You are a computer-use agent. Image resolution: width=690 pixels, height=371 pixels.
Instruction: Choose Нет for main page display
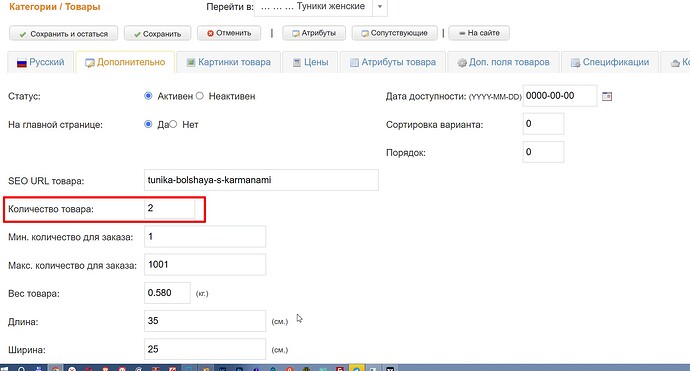click(173, 124)
